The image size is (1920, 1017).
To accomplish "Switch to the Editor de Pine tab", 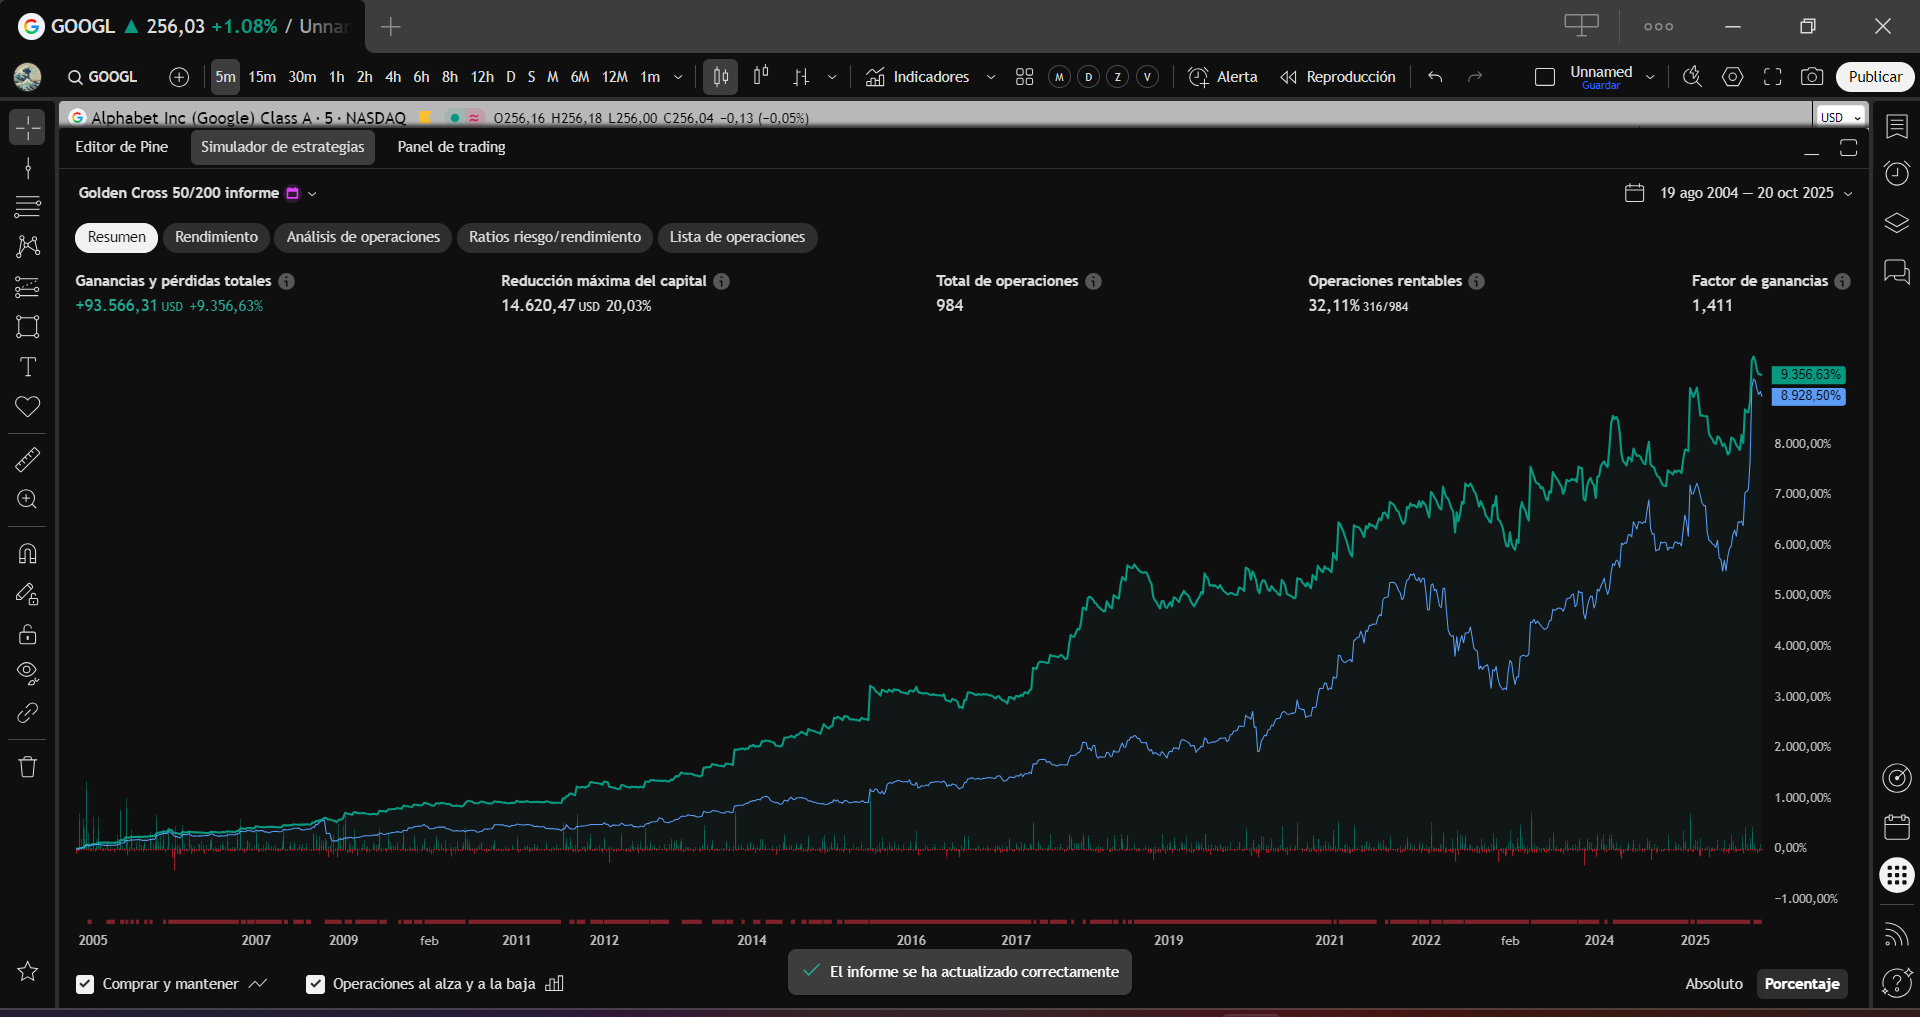I will (121, 147).
